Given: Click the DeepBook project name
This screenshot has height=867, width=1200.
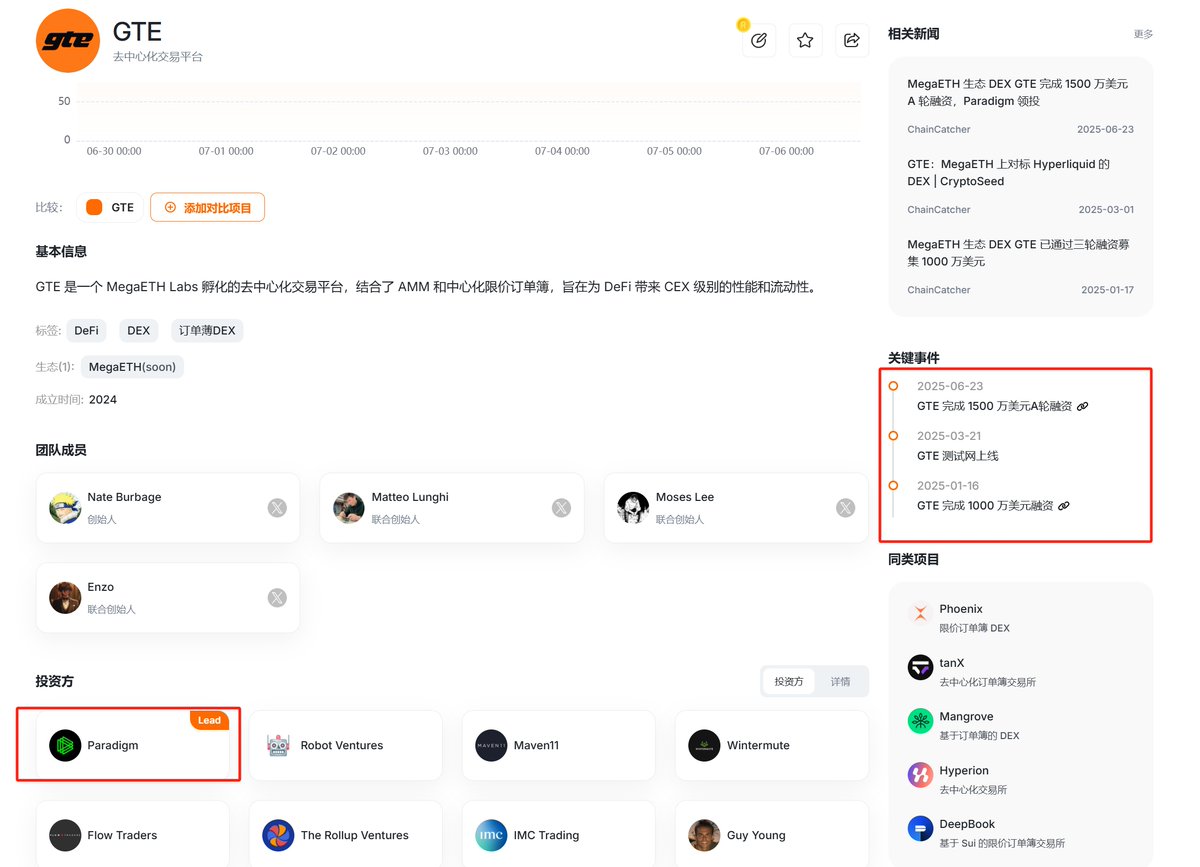Looking at the screenshot, I should pyautogui.click(x=967, y=824).
